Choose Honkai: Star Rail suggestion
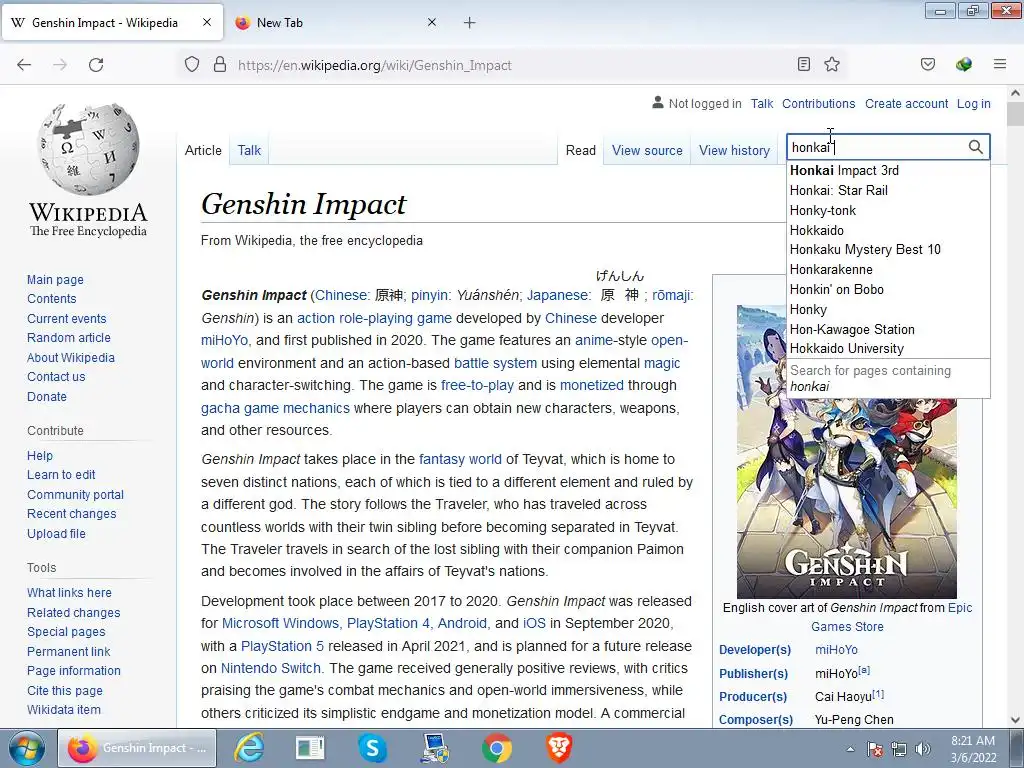Viewport: 1024px width, 768px height. click(x=888, y=191)
